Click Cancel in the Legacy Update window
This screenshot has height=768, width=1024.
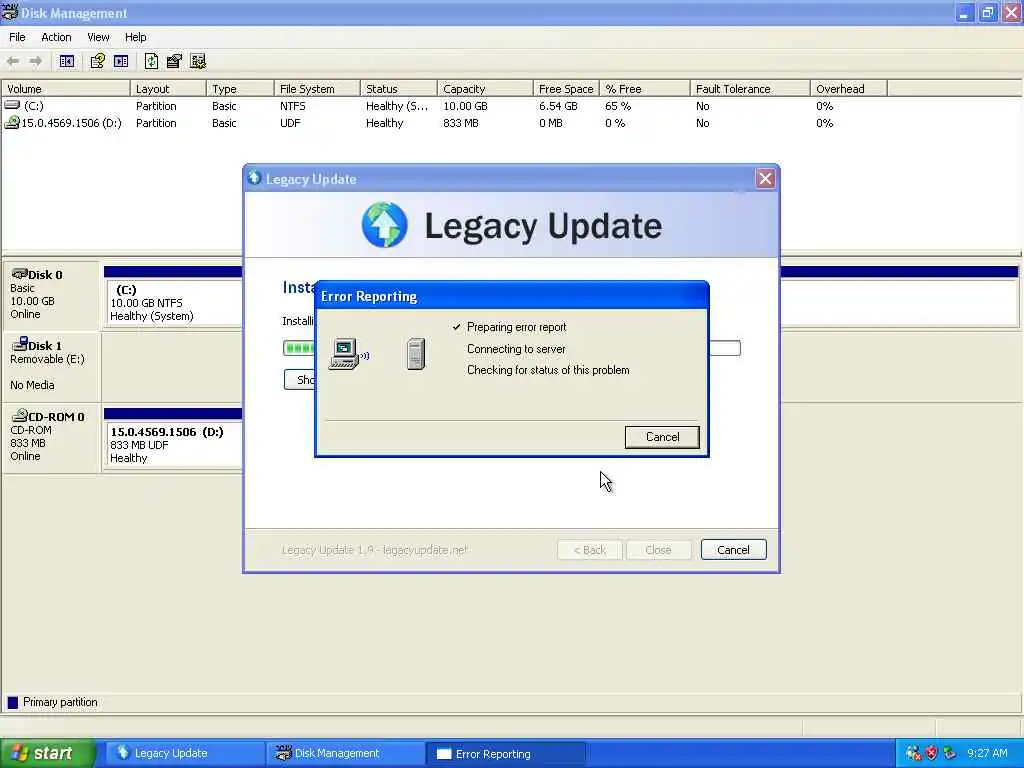pyautogui.click(x=733, y=550)
